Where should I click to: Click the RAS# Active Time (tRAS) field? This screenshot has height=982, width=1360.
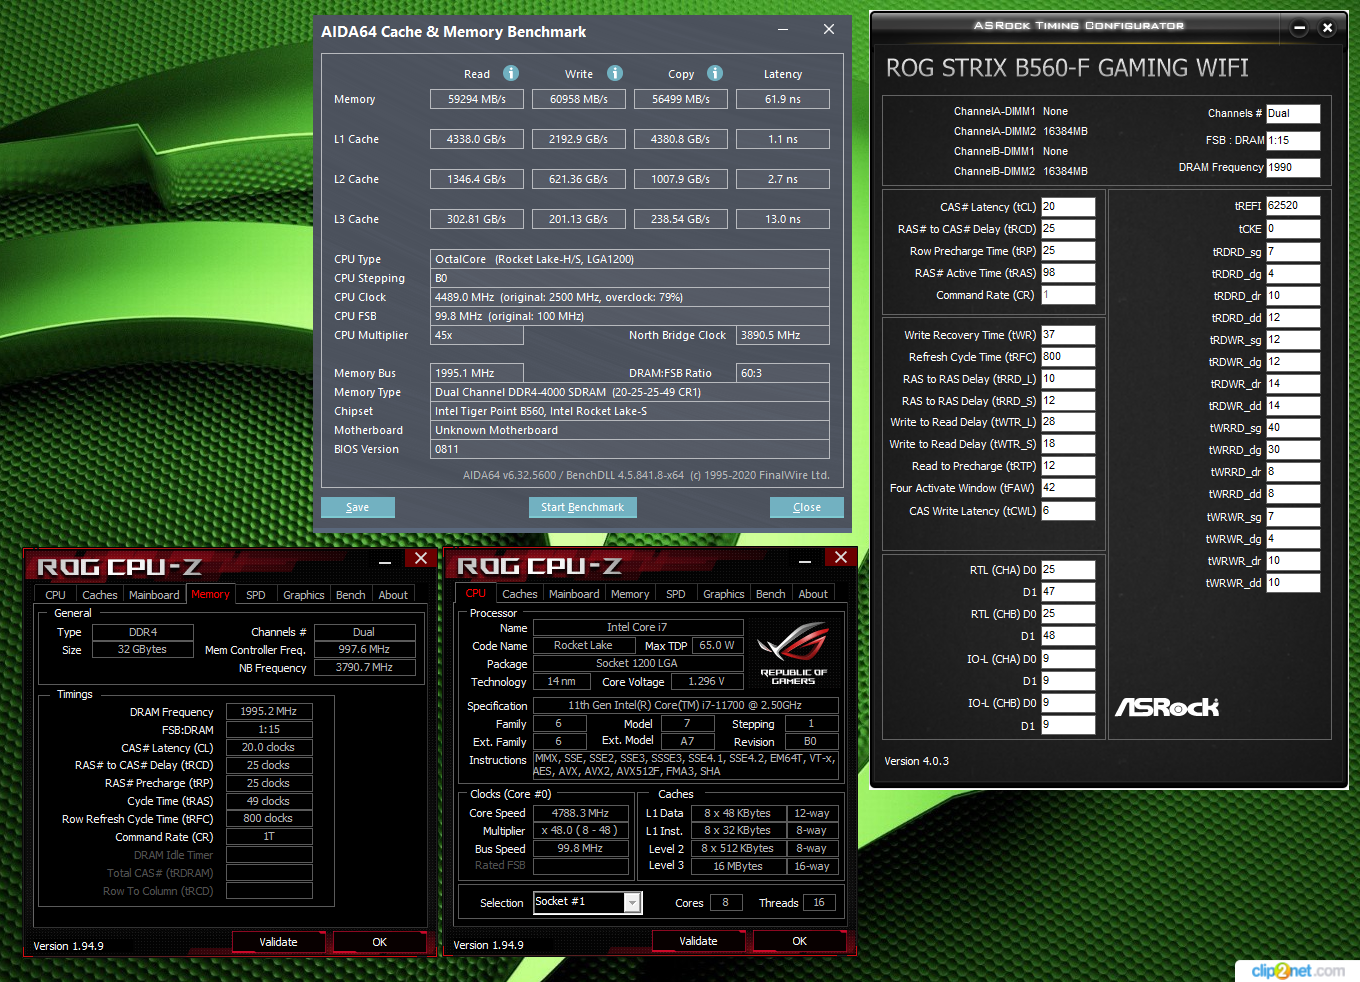click(x=1068, y=273)
